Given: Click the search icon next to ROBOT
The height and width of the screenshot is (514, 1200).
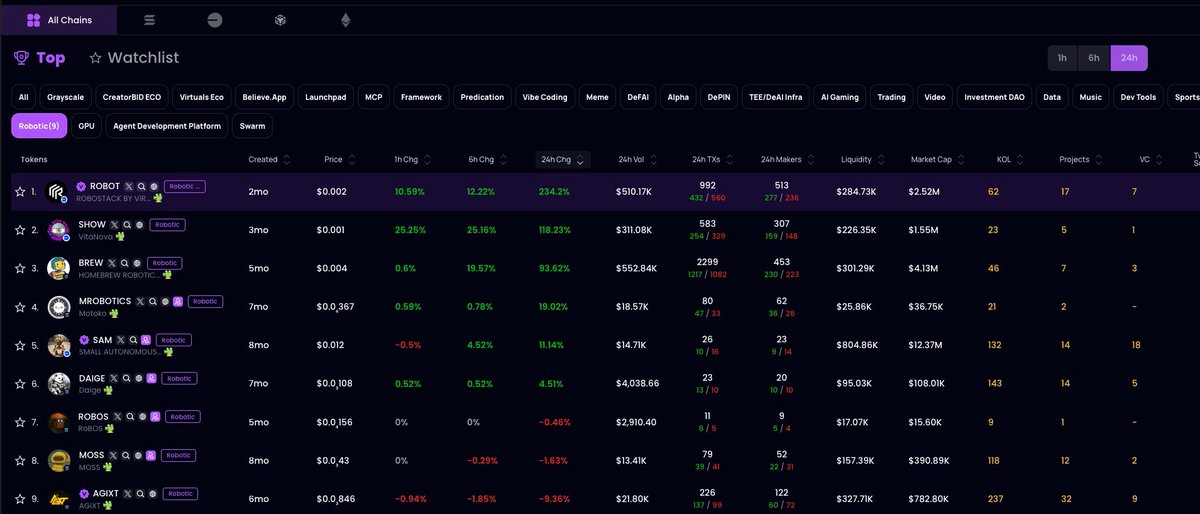Looking at the screenshot, I should [x=142, y=186].
